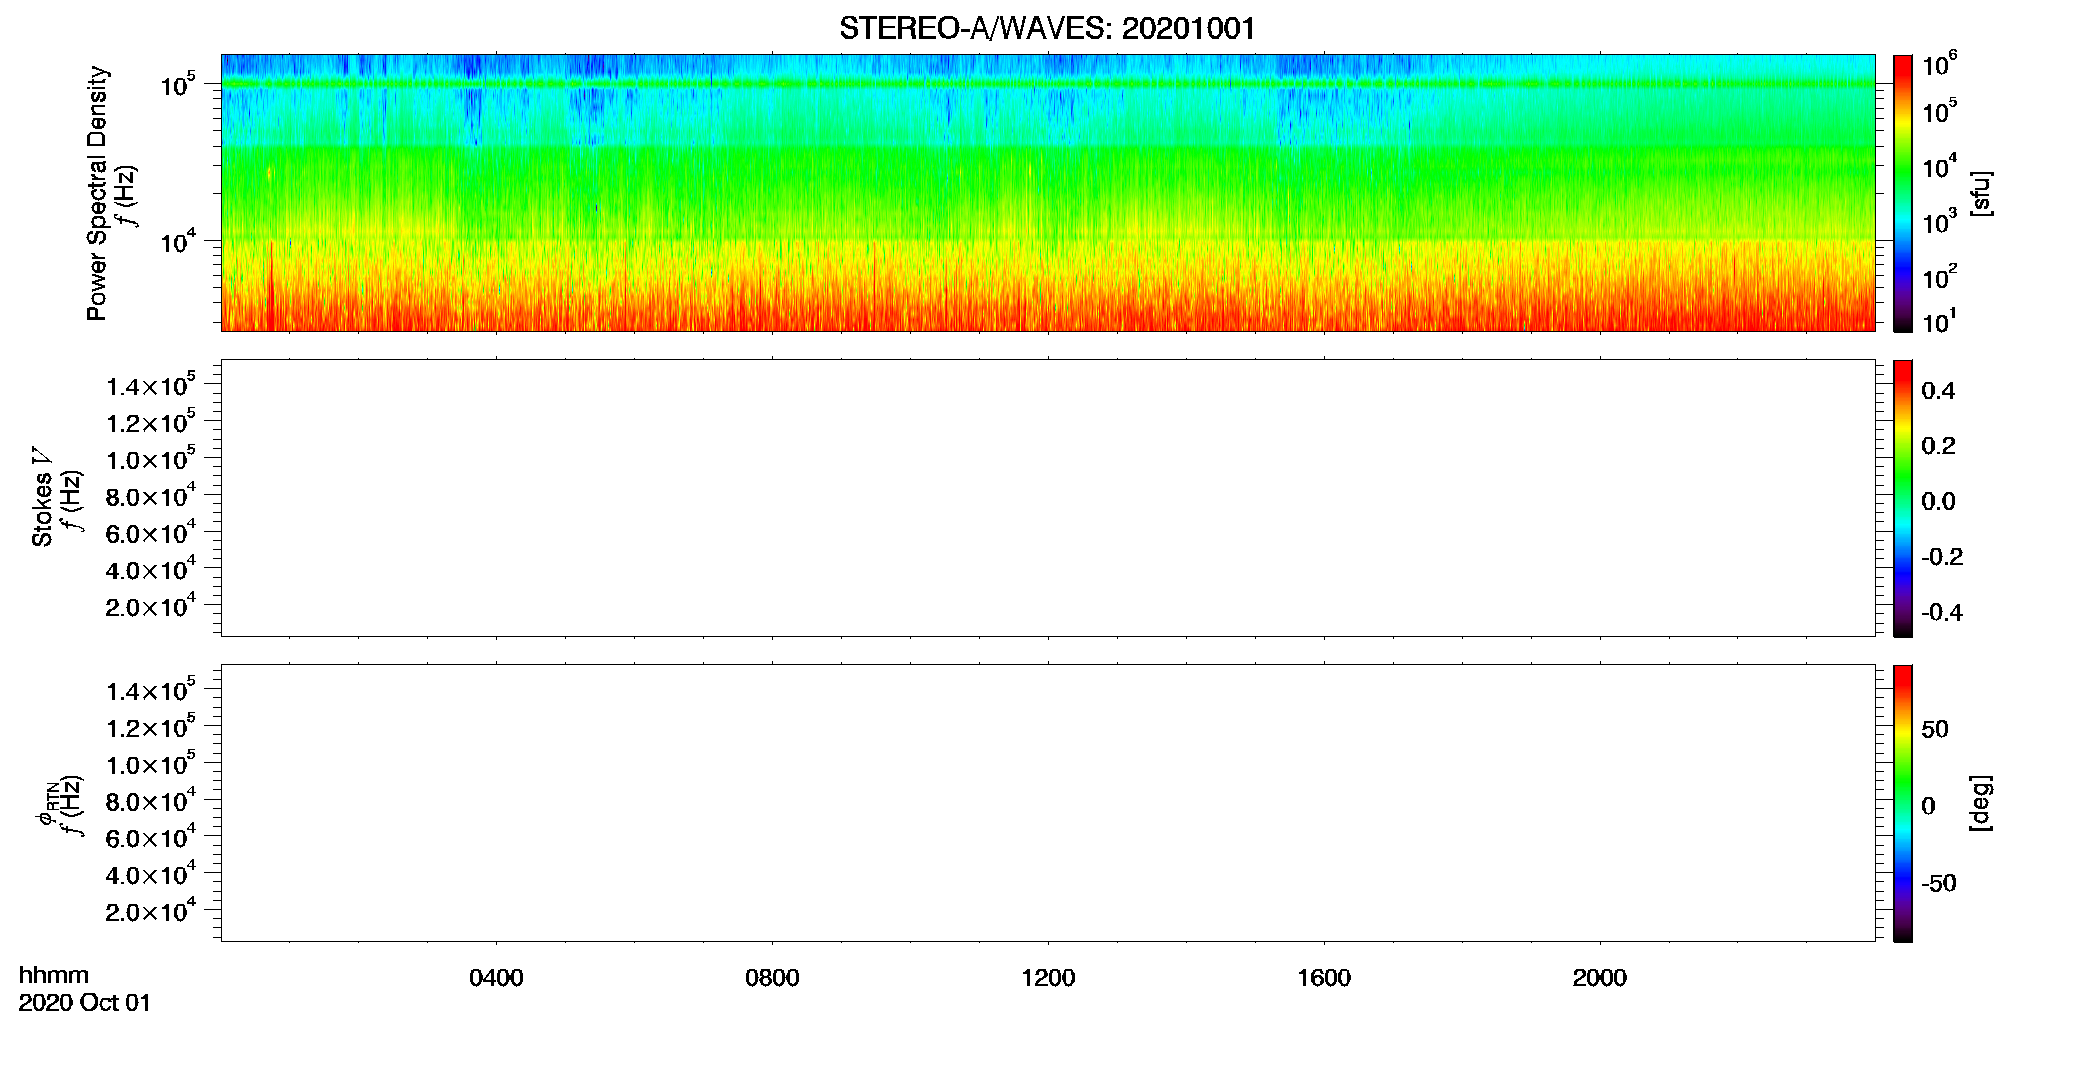The width and height of the screenshot is (2096, 1080).
Task: Click the STEREO-A/WAVES: 20201001 plot title
Action: (x=1047, y=28)
